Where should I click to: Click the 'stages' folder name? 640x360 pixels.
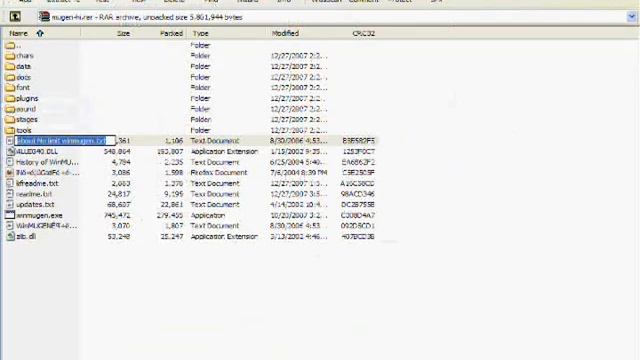(27, 120)
